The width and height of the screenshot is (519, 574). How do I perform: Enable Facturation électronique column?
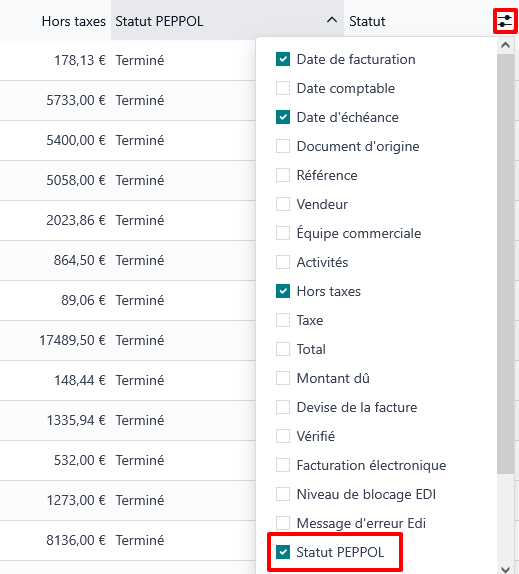coord(283,465)
